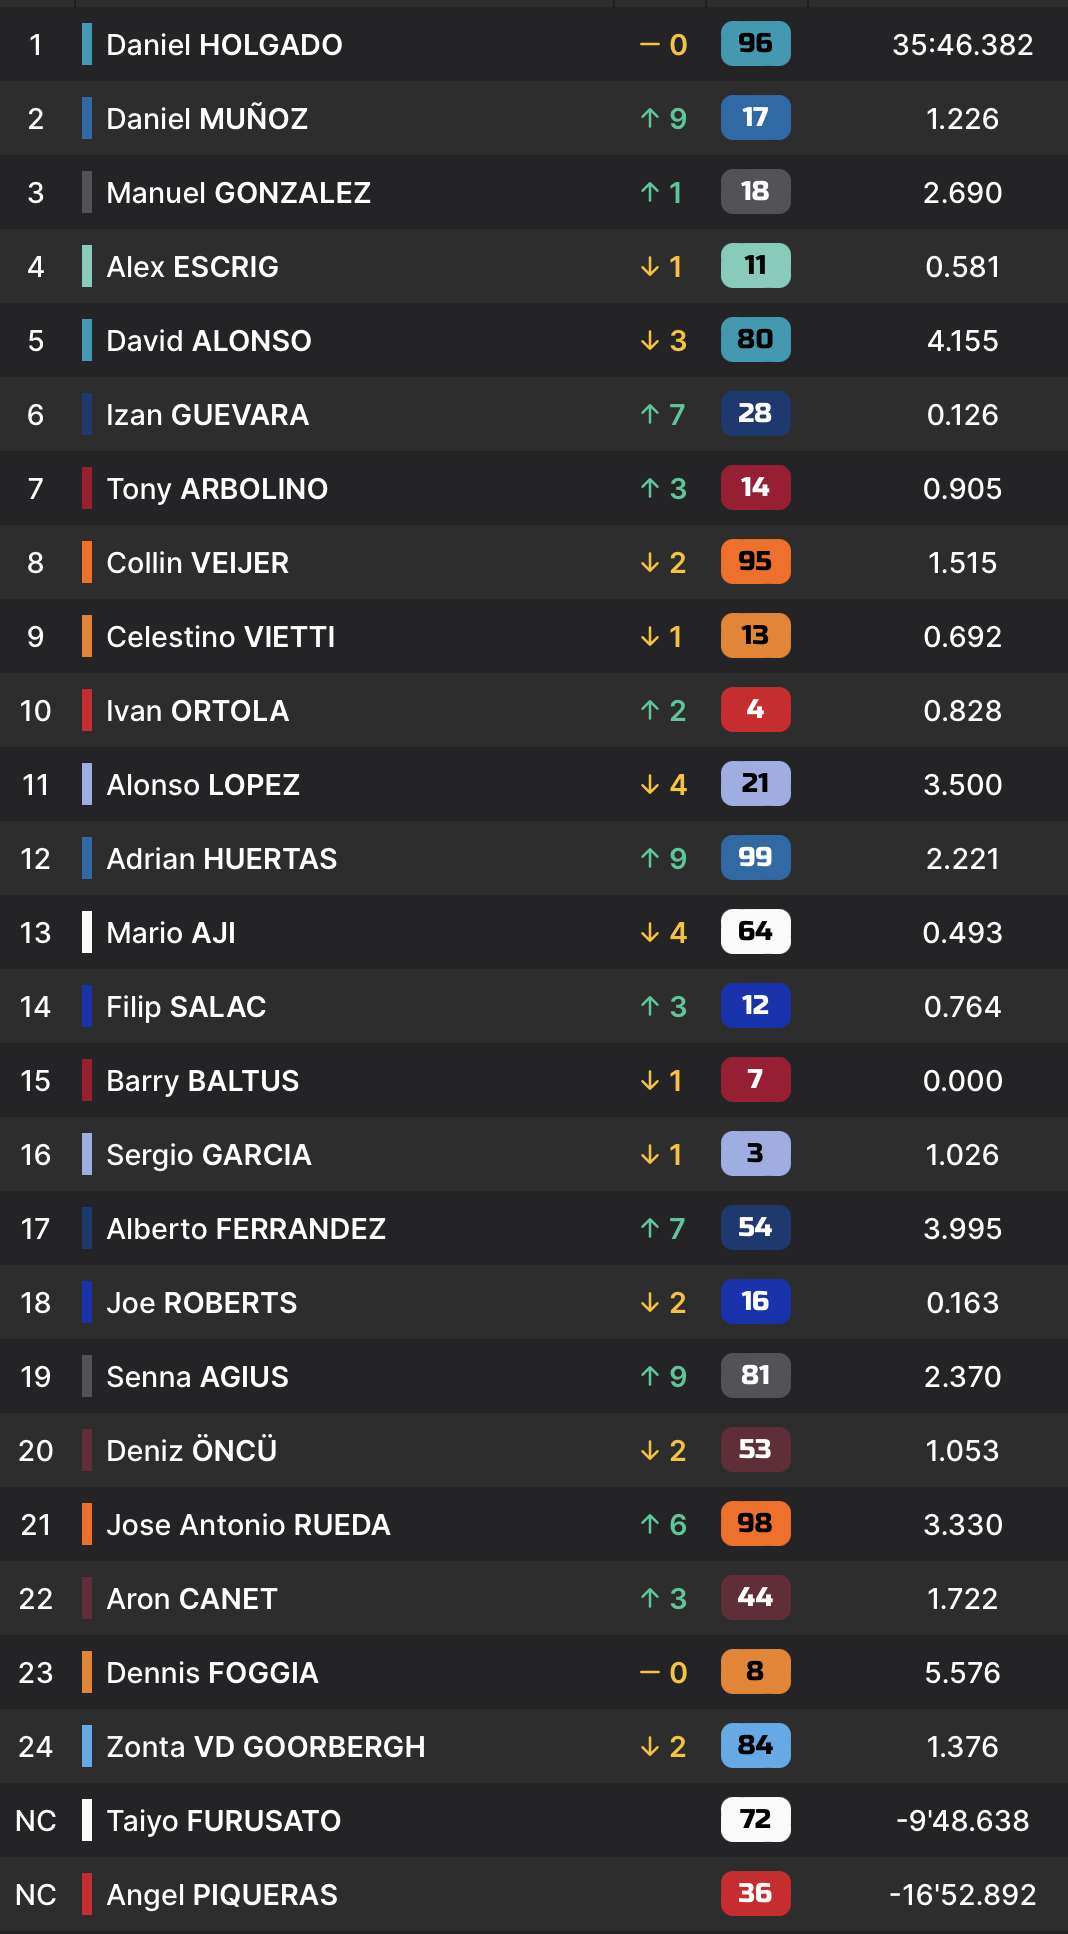This screenshot has width=1068, height=1934.
Task: Tap Taiyo FURUSATO's gap -9'48.638
Action: pyautogui.click(x=962, y=1821)
